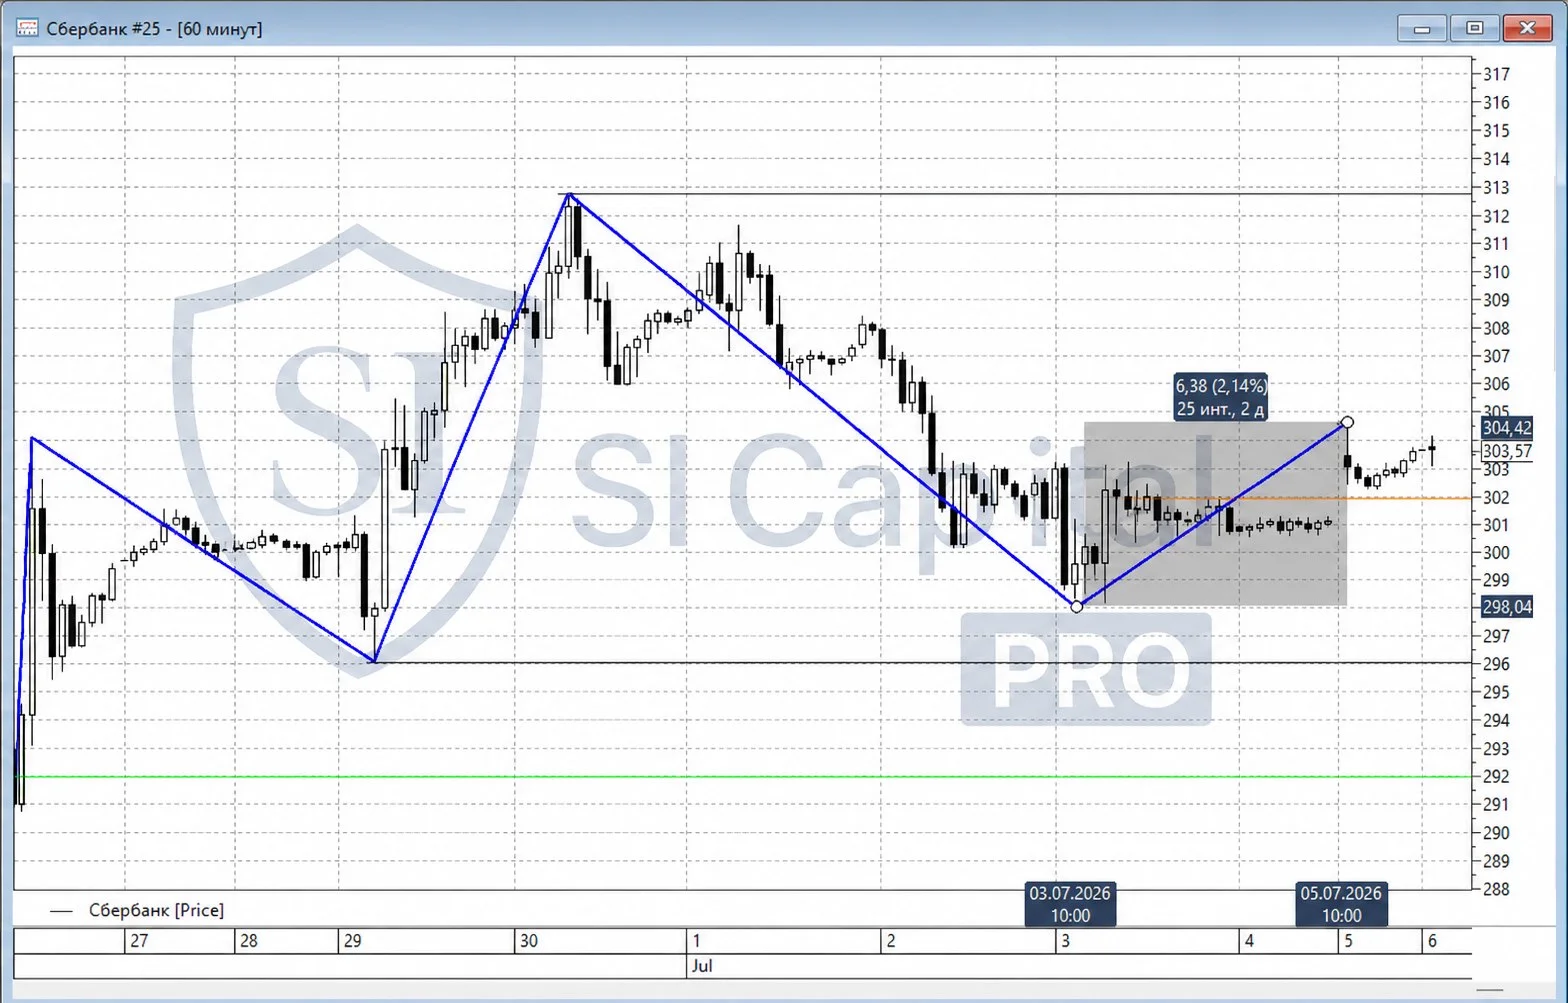Click price axis value 288
Image resolution: width=1568 pixels, height=1003 pixels.
(1496, 889)
